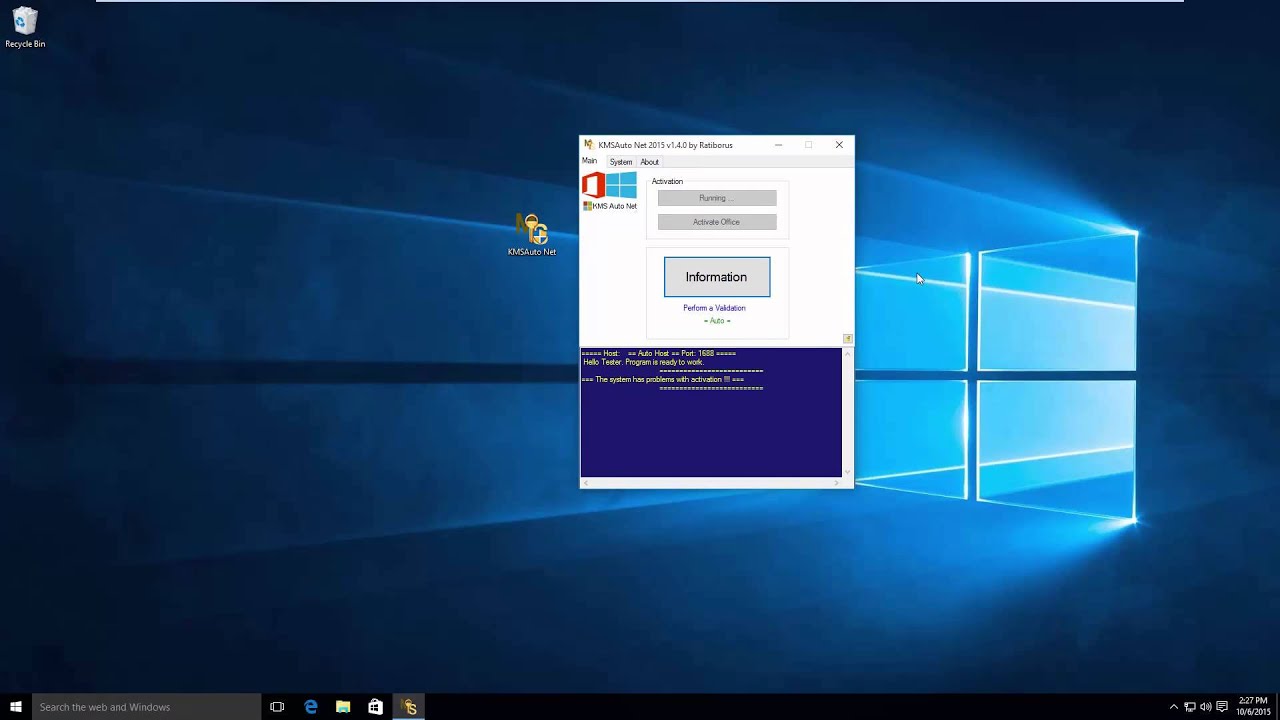Click the Perform a Validation link
This screenshot has height=720, width=1280.
point(714,308)
